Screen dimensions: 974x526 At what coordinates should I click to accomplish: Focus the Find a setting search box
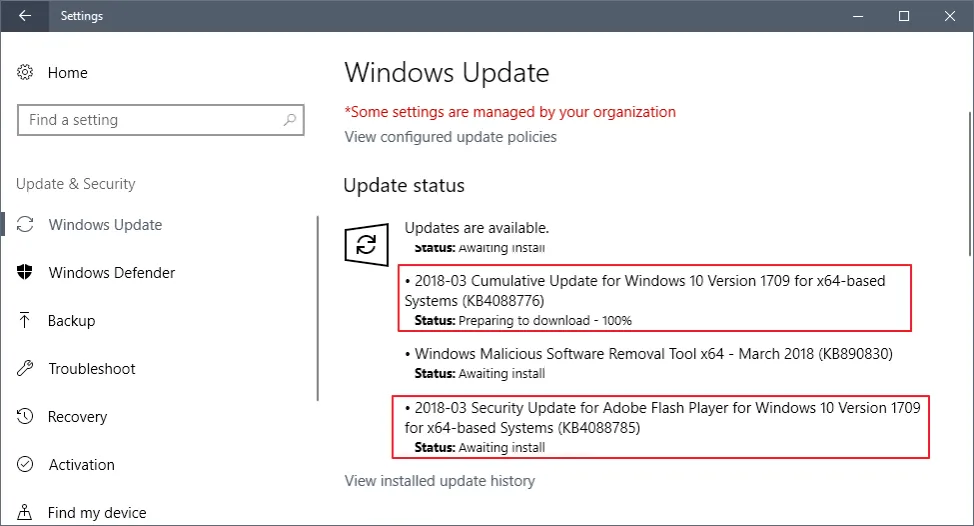point(161,120)
